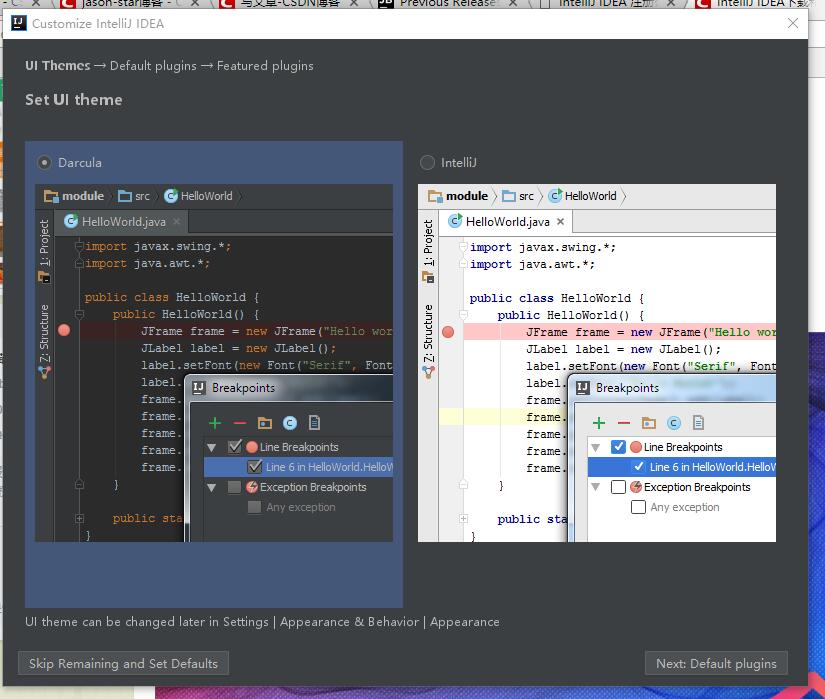Open 1: Project side tab in IntelliJ preview
Screen dimensions: 825x699
(428, 242)
